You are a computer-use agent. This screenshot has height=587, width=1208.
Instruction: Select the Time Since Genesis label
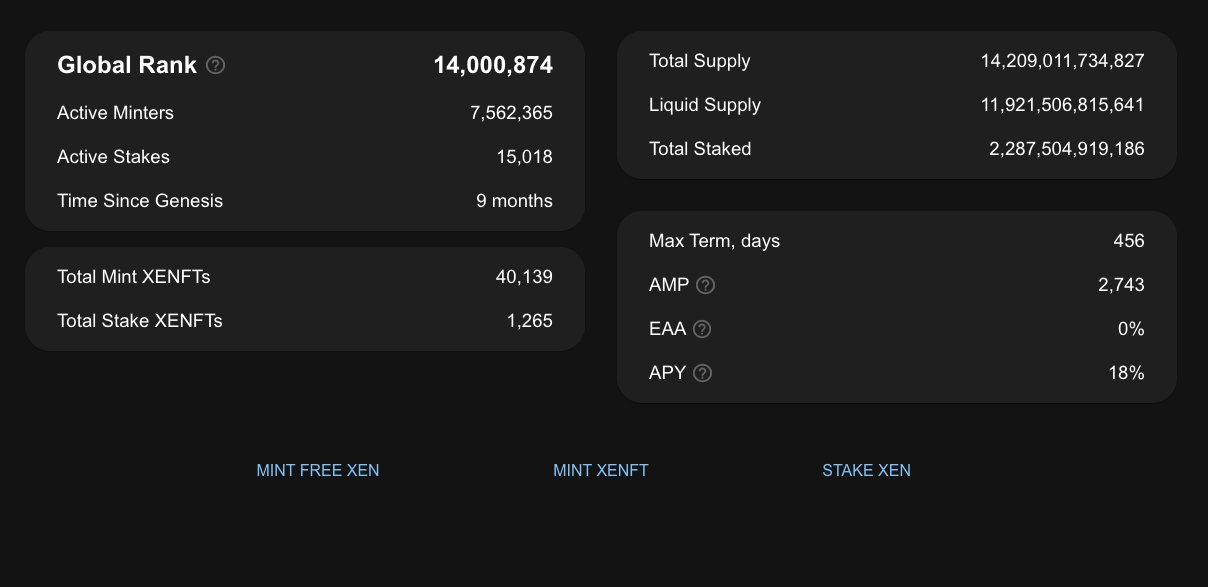tap(140, 201)
